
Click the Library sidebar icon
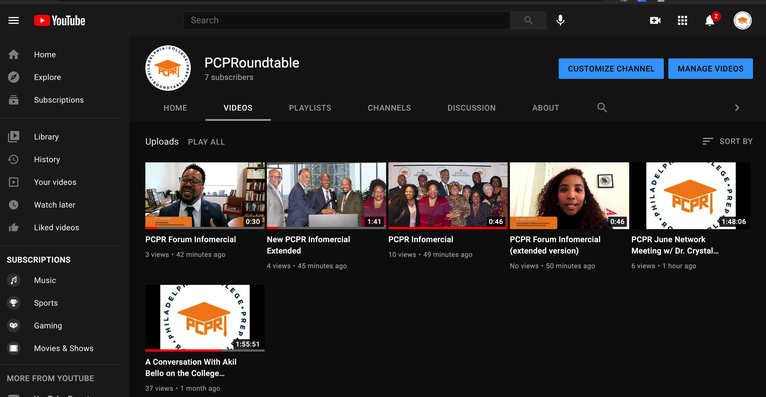[x=14, y=137]
